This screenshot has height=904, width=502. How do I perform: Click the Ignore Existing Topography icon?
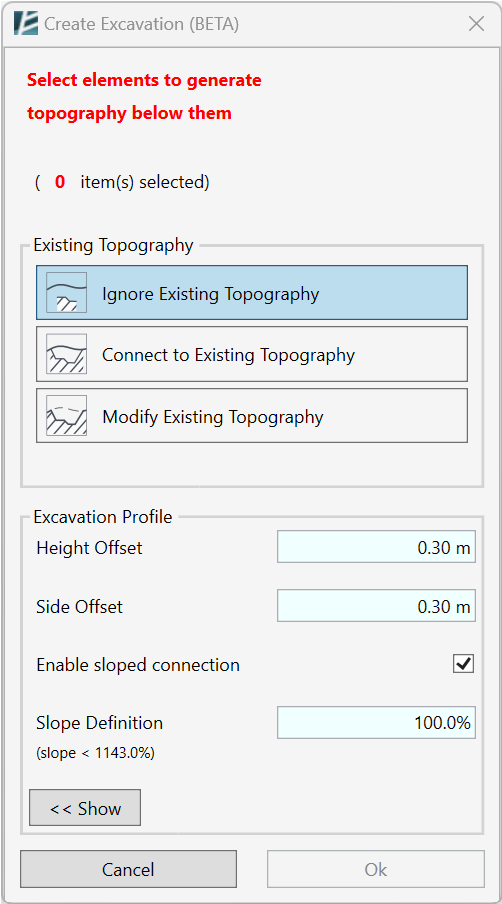pos(66,293)
